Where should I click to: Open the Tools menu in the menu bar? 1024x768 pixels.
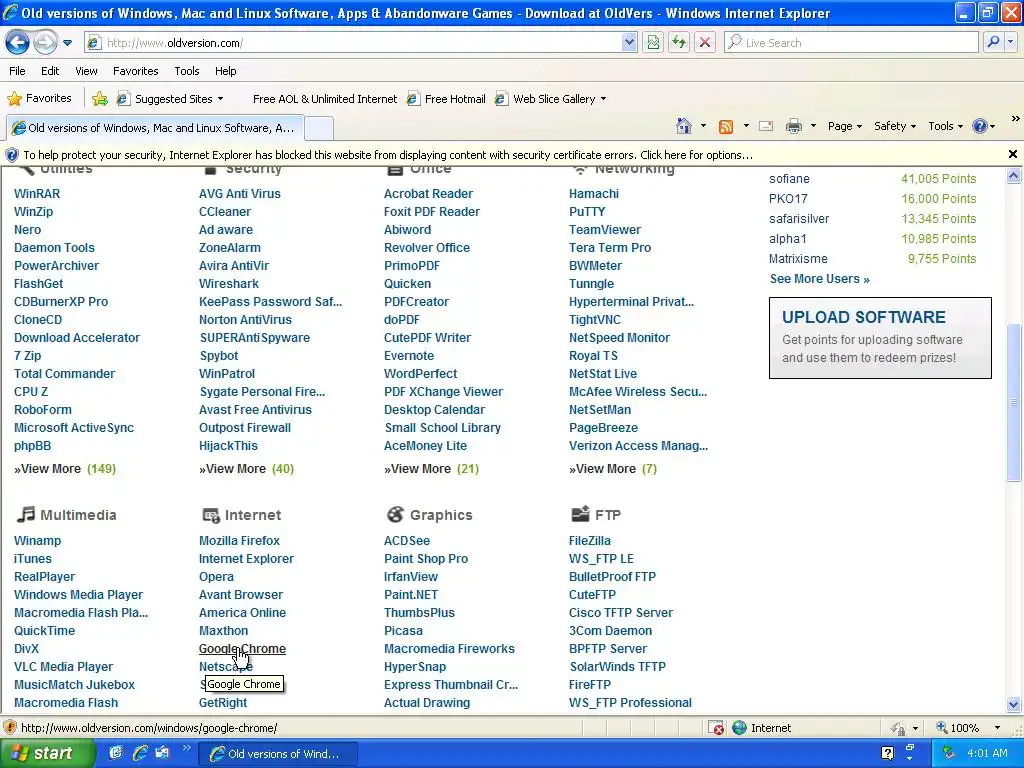(x=187, y=71)
